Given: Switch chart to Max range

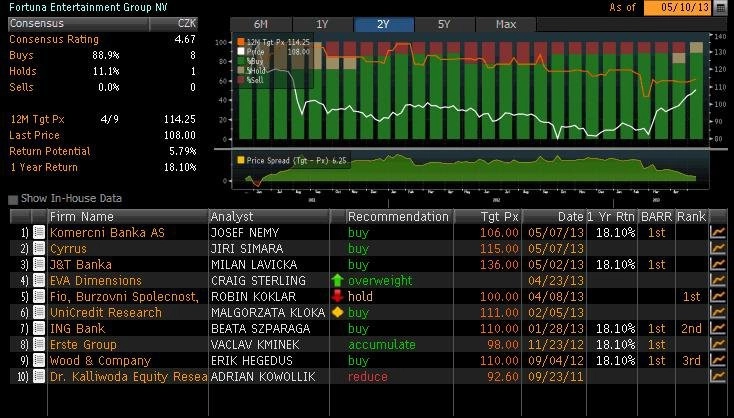Looking at the screenshot, I should 506,24.
